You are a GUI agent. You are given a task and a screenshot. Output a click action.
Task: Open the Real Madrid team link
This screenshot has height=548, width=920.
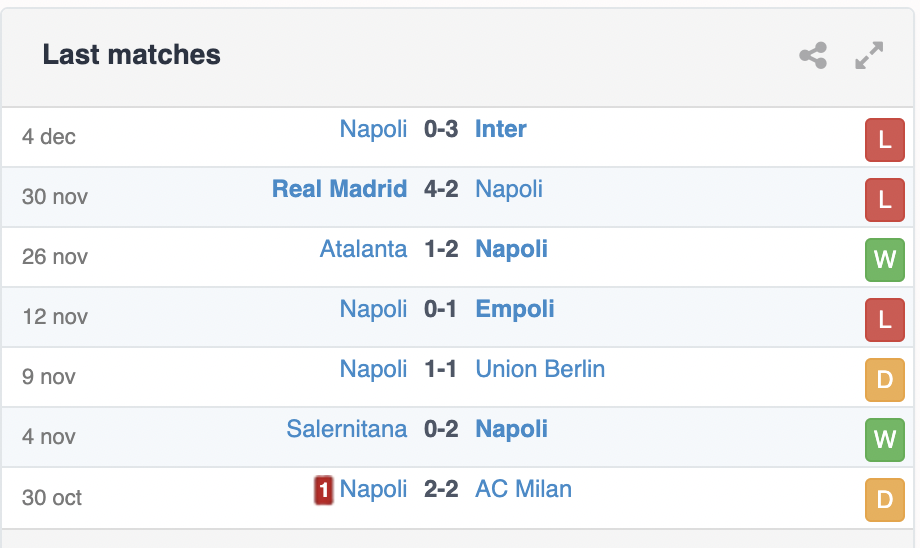[339, 189]
